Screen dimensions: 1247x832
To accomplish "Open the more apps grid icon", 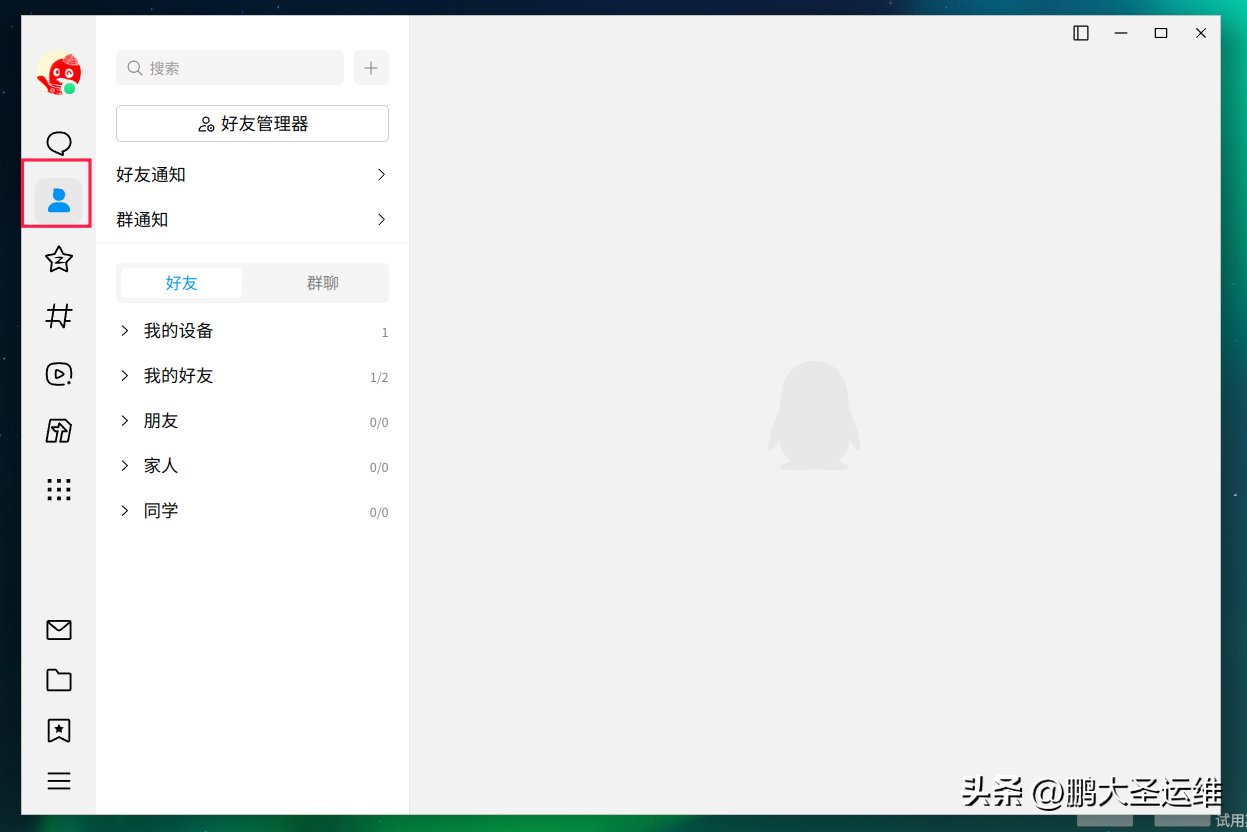I will click(x=59, y=489).
